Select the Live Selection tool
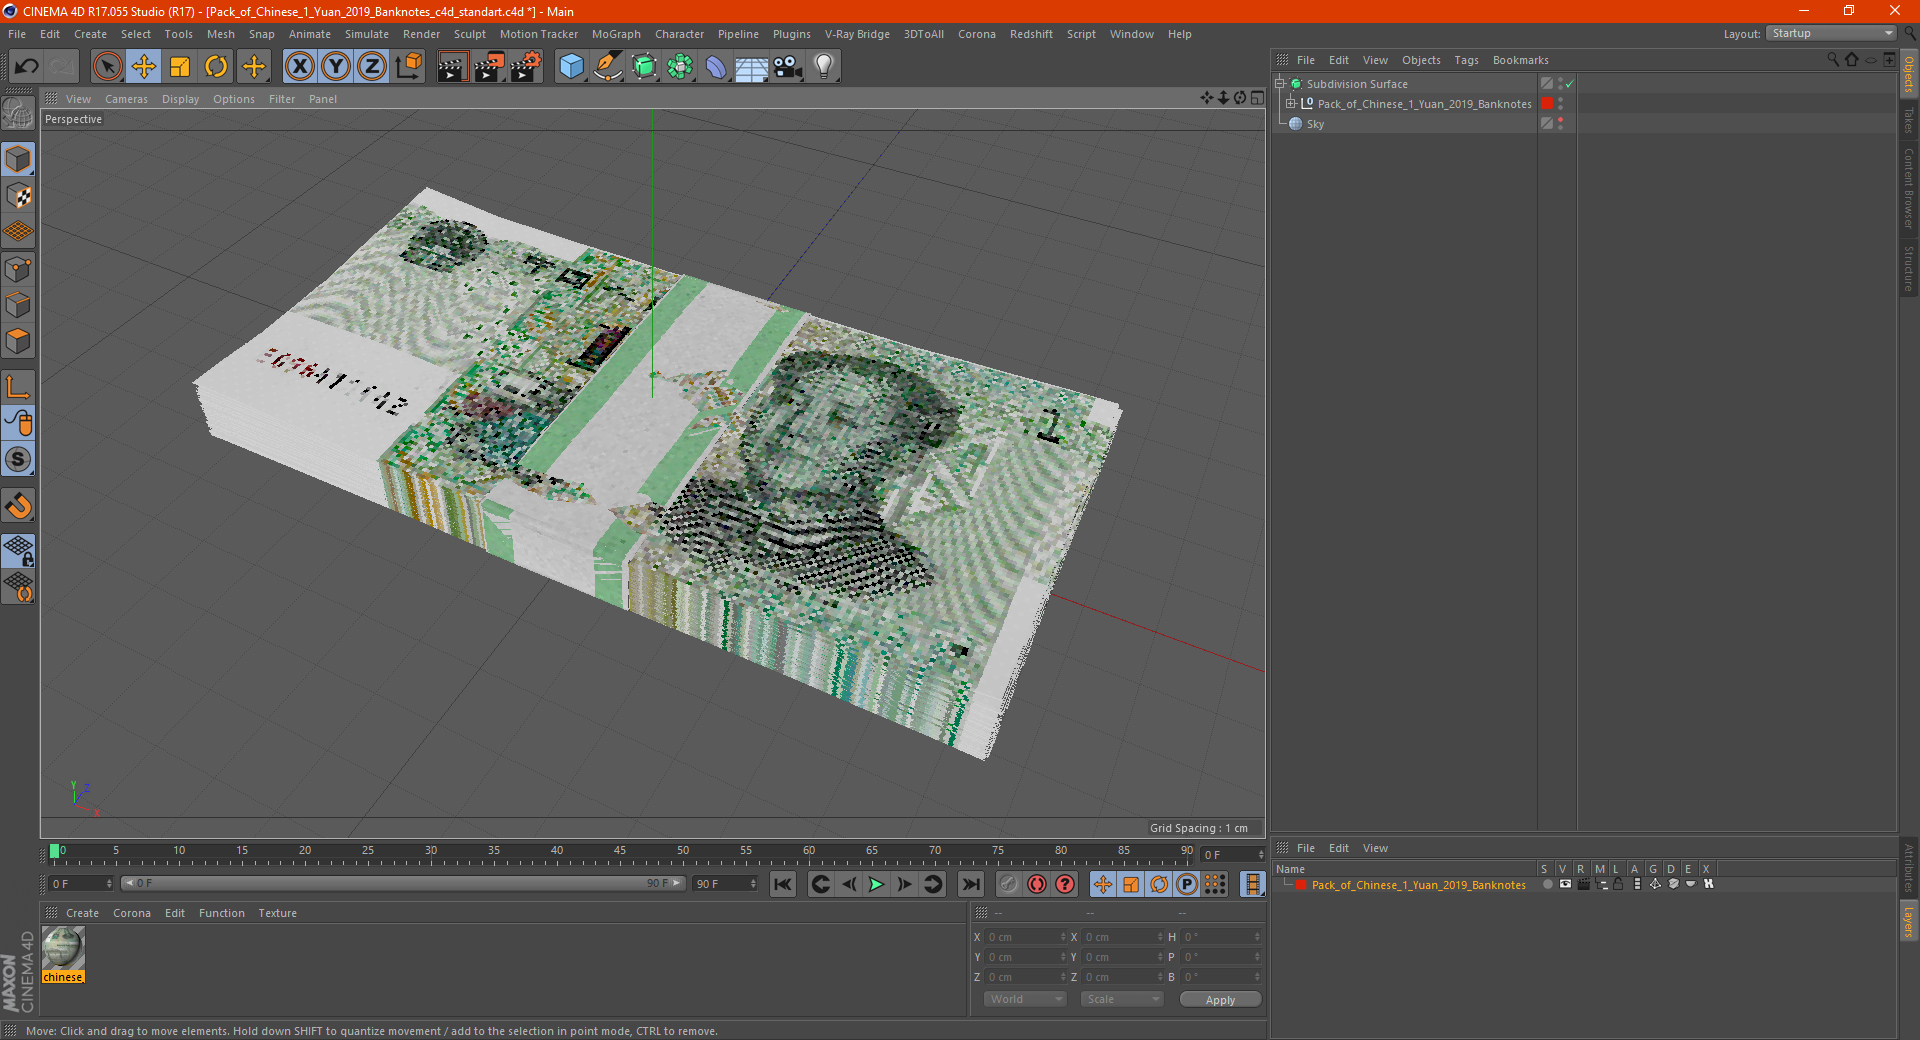This screenshot has width=1920, height=1040. (x=107, y=67)
